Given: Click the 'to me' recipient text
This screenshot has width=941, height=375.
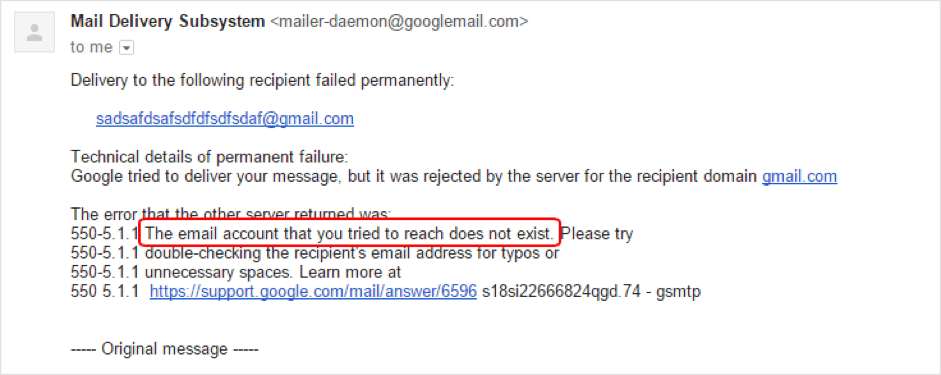Looking at the screenshot, I should [x=92, y=47].
